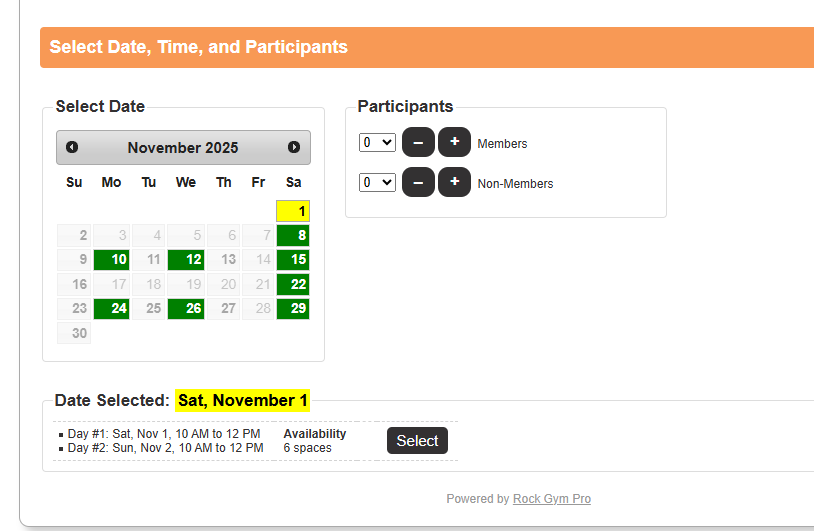Decrease Non-Members count with minus button
The image size is (814, 531).
[x=418, y=183]
